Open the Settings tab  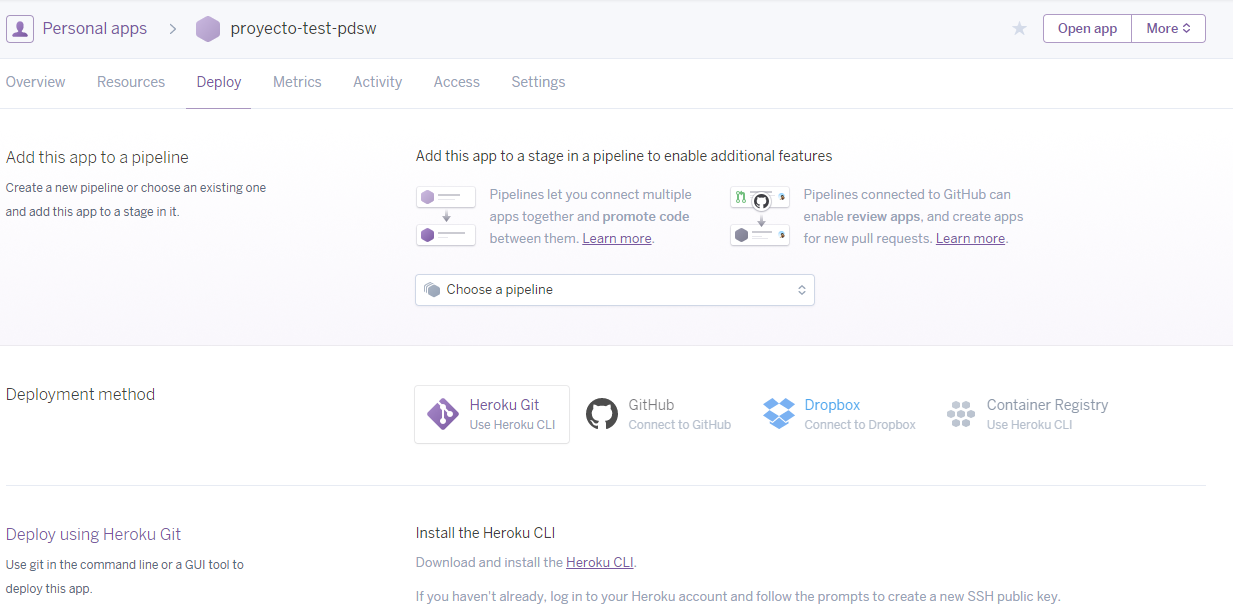coord(538,82)
